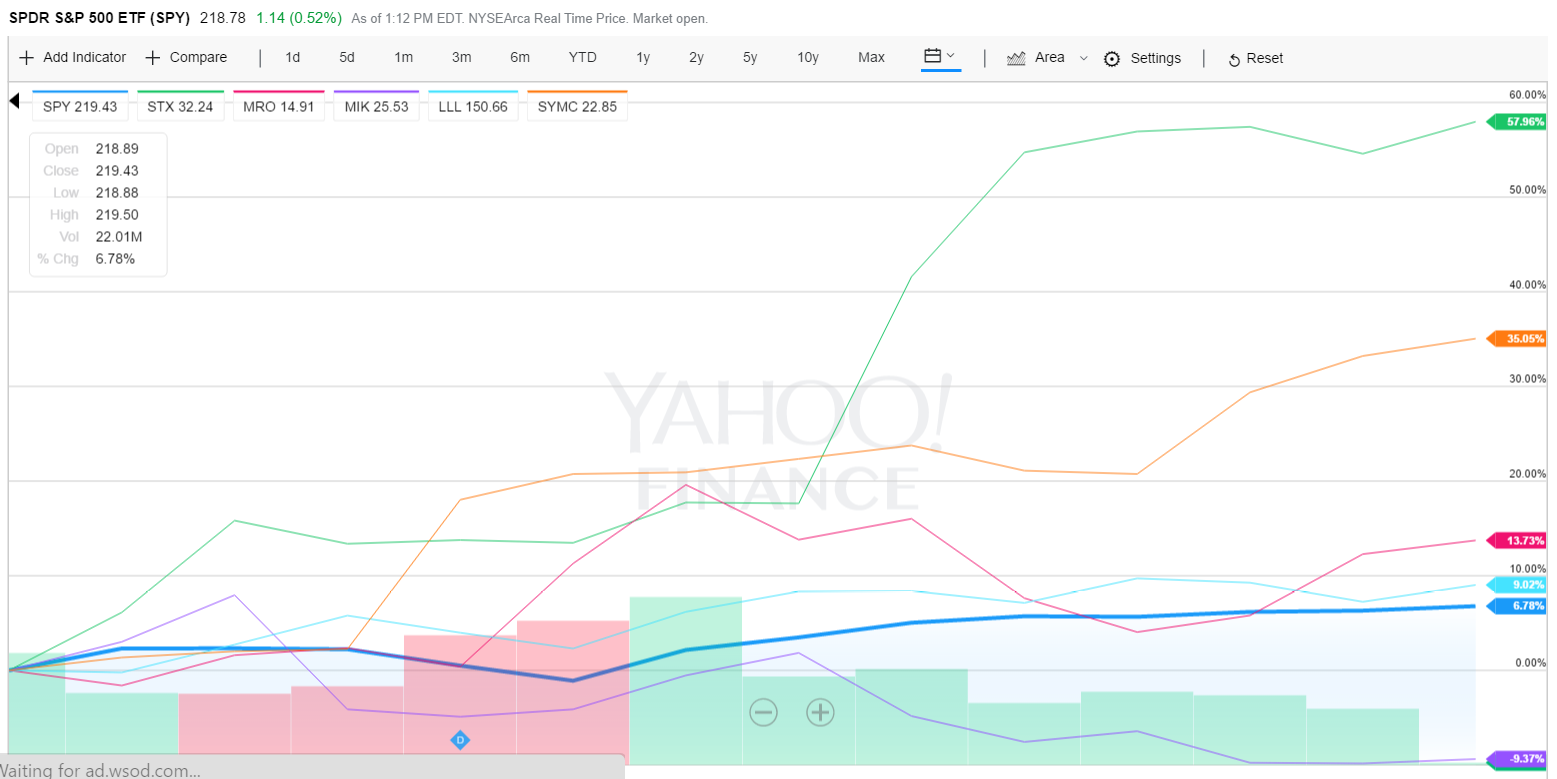The image size is (1557, 779).
Task: Select the 5d time range
Action: pyautogui.click(x=347, y=58)
